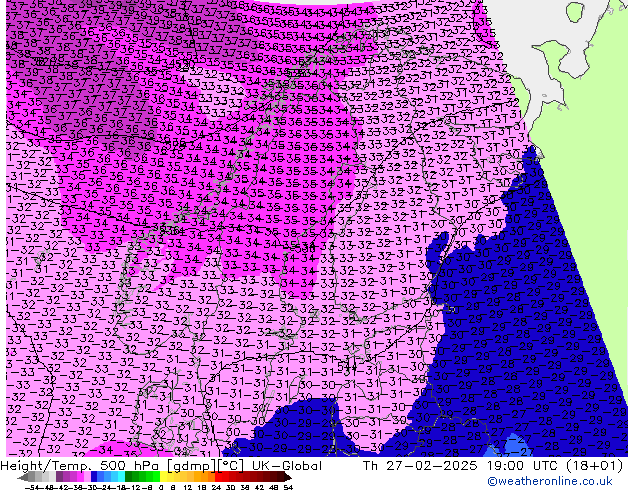The width and height of the screenshot is (634, 490).
Task: Click the dark purple -42 legend swatch
Action: coord(59,477)
